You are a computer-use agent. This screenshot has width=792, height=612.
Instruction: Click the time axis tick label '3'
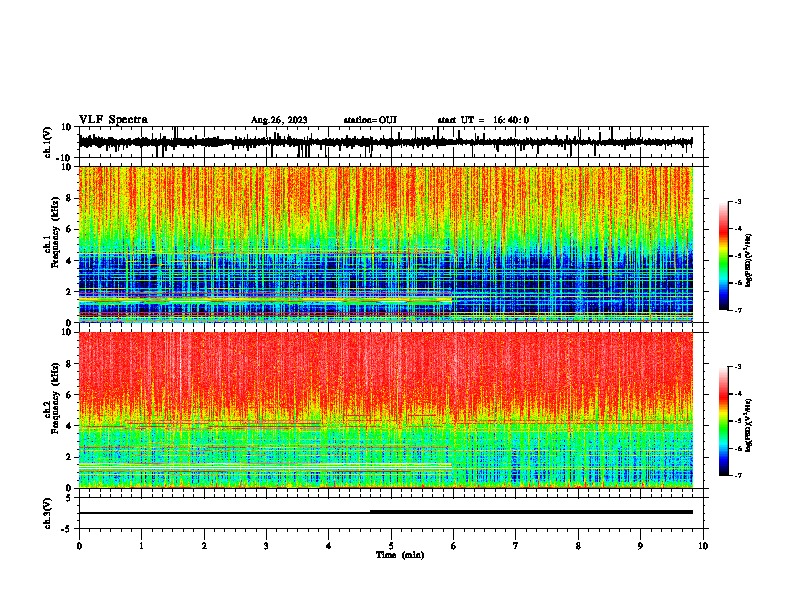(266, 546)
